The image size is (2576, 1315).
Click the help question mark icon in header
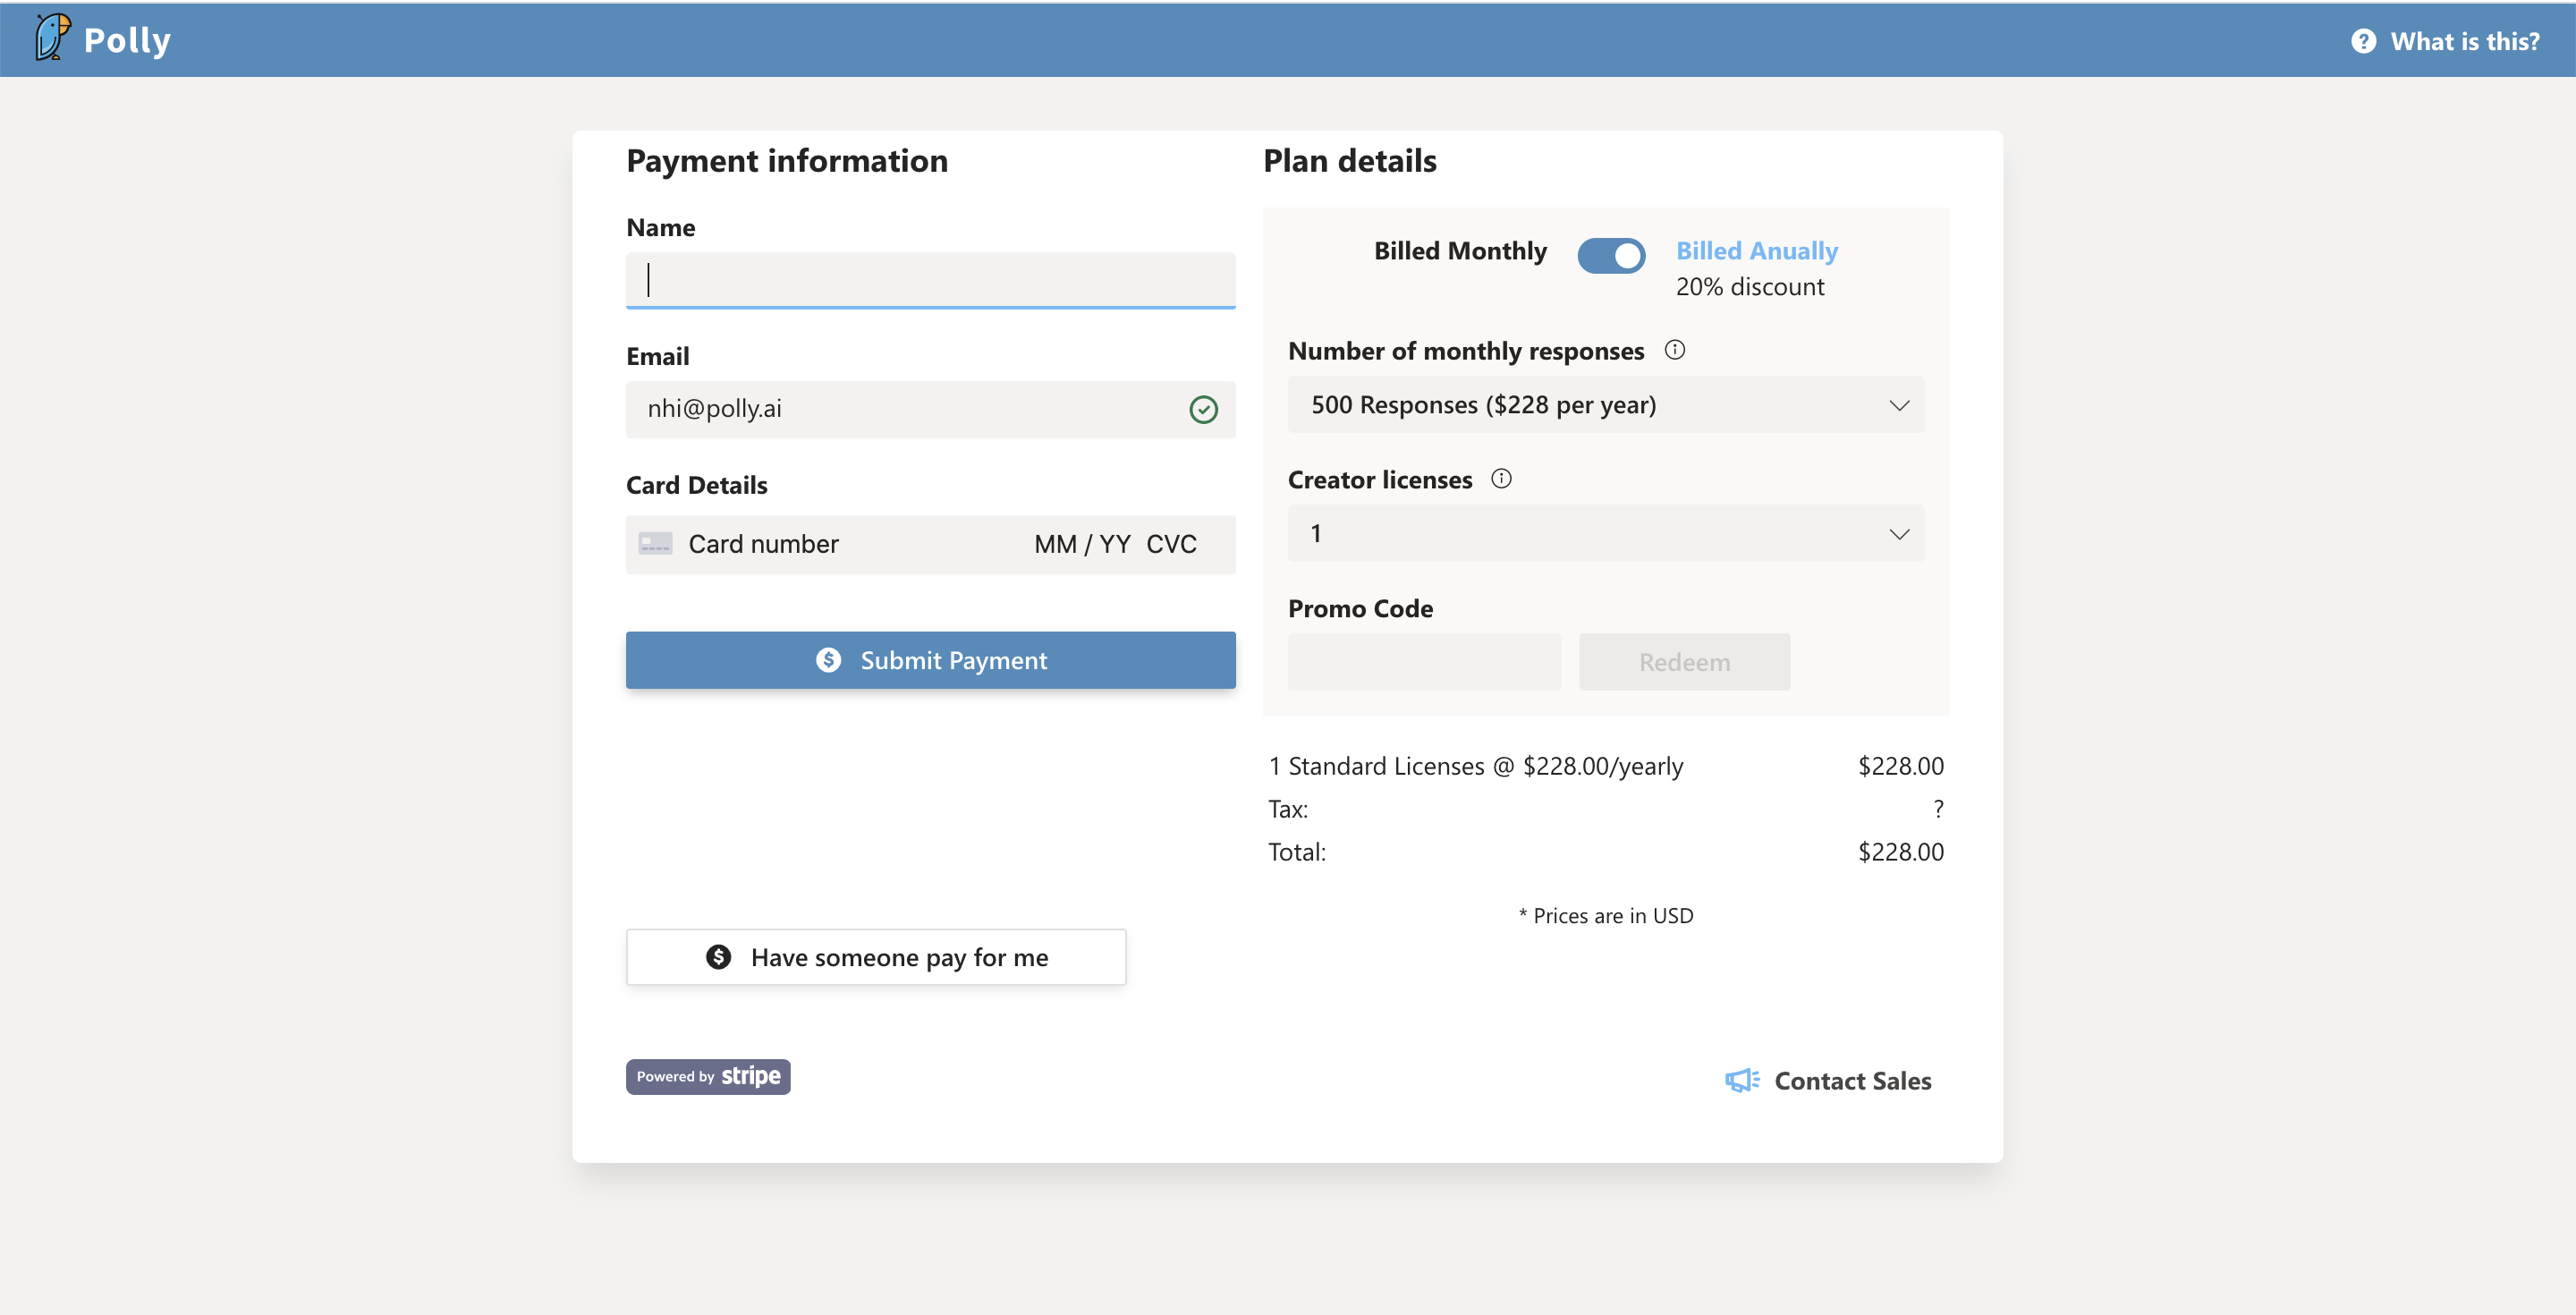[x=2364, y=40]
